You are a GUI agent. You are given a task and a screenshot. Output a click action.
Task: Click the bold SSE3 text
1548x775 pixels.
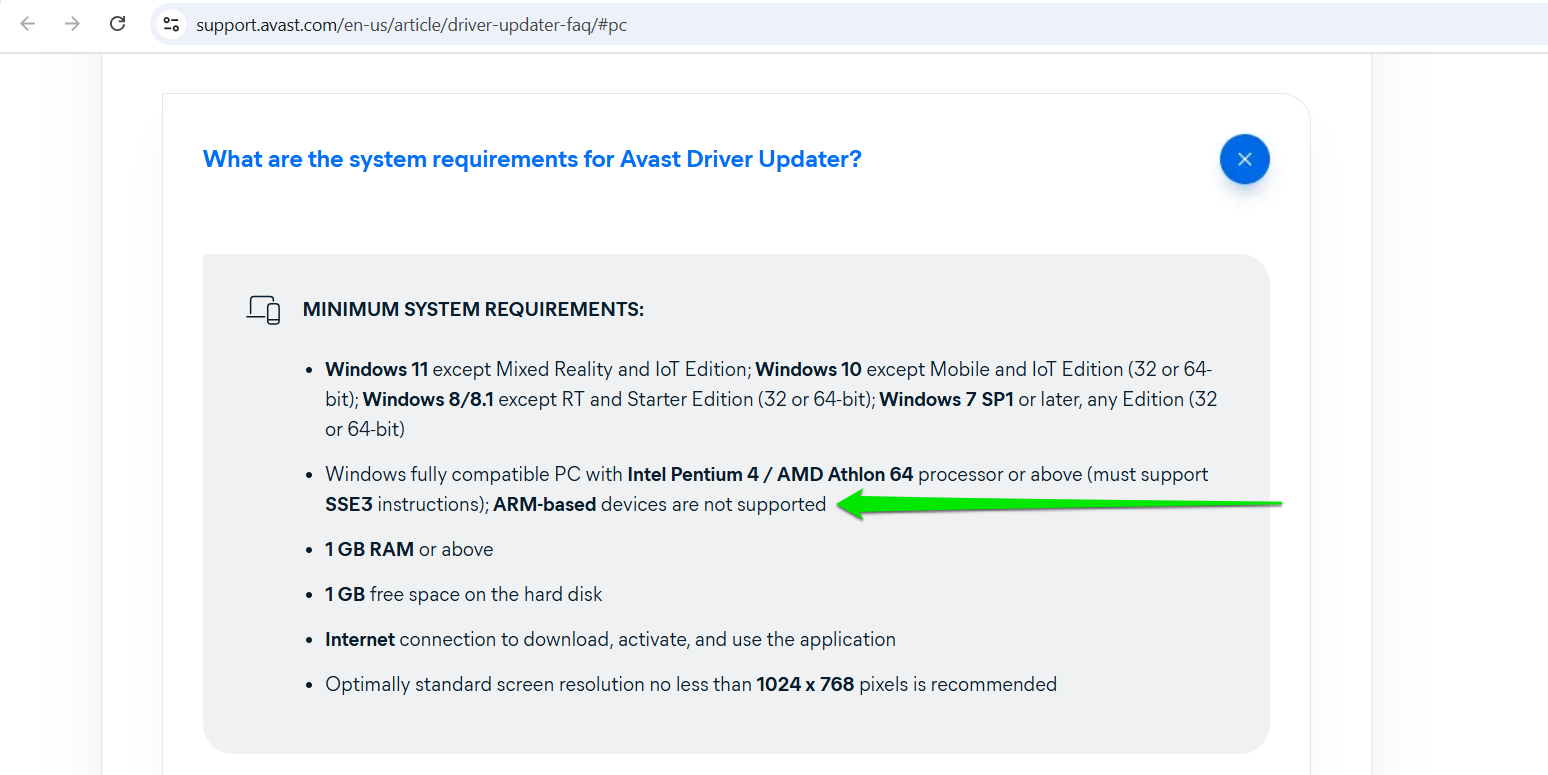[x=349, y=504]
